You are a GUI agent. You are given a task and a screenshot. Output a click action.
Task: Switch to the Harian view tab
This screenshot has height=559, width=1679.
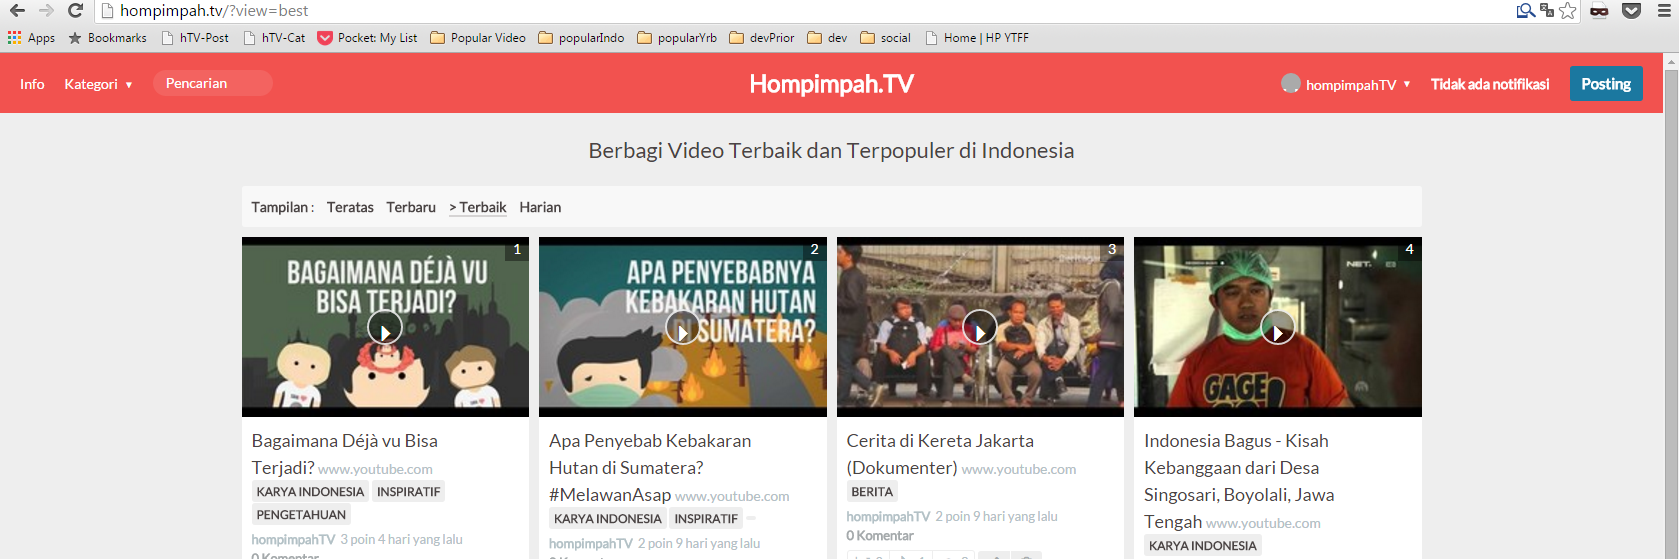click(x=540, y=207)
